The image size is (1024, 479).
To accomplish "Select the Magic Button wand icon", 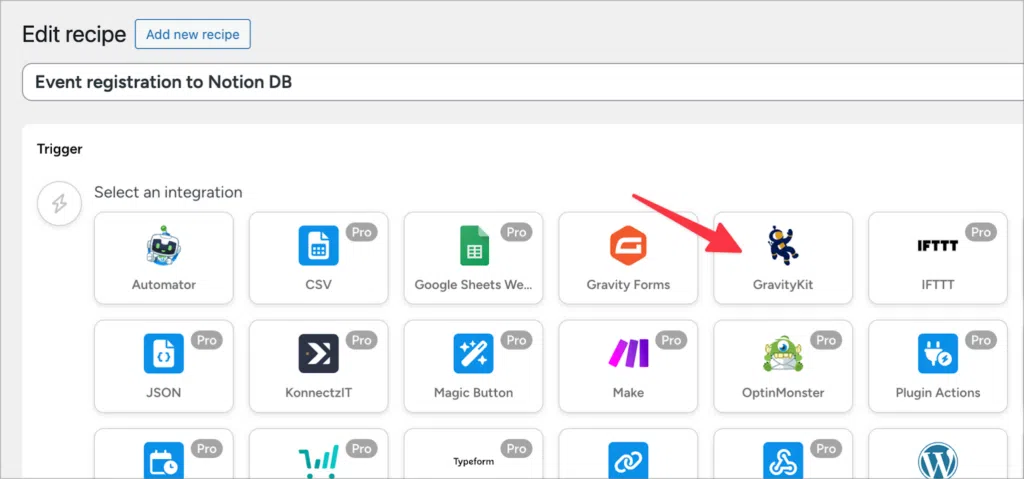I will pos(473,354).
